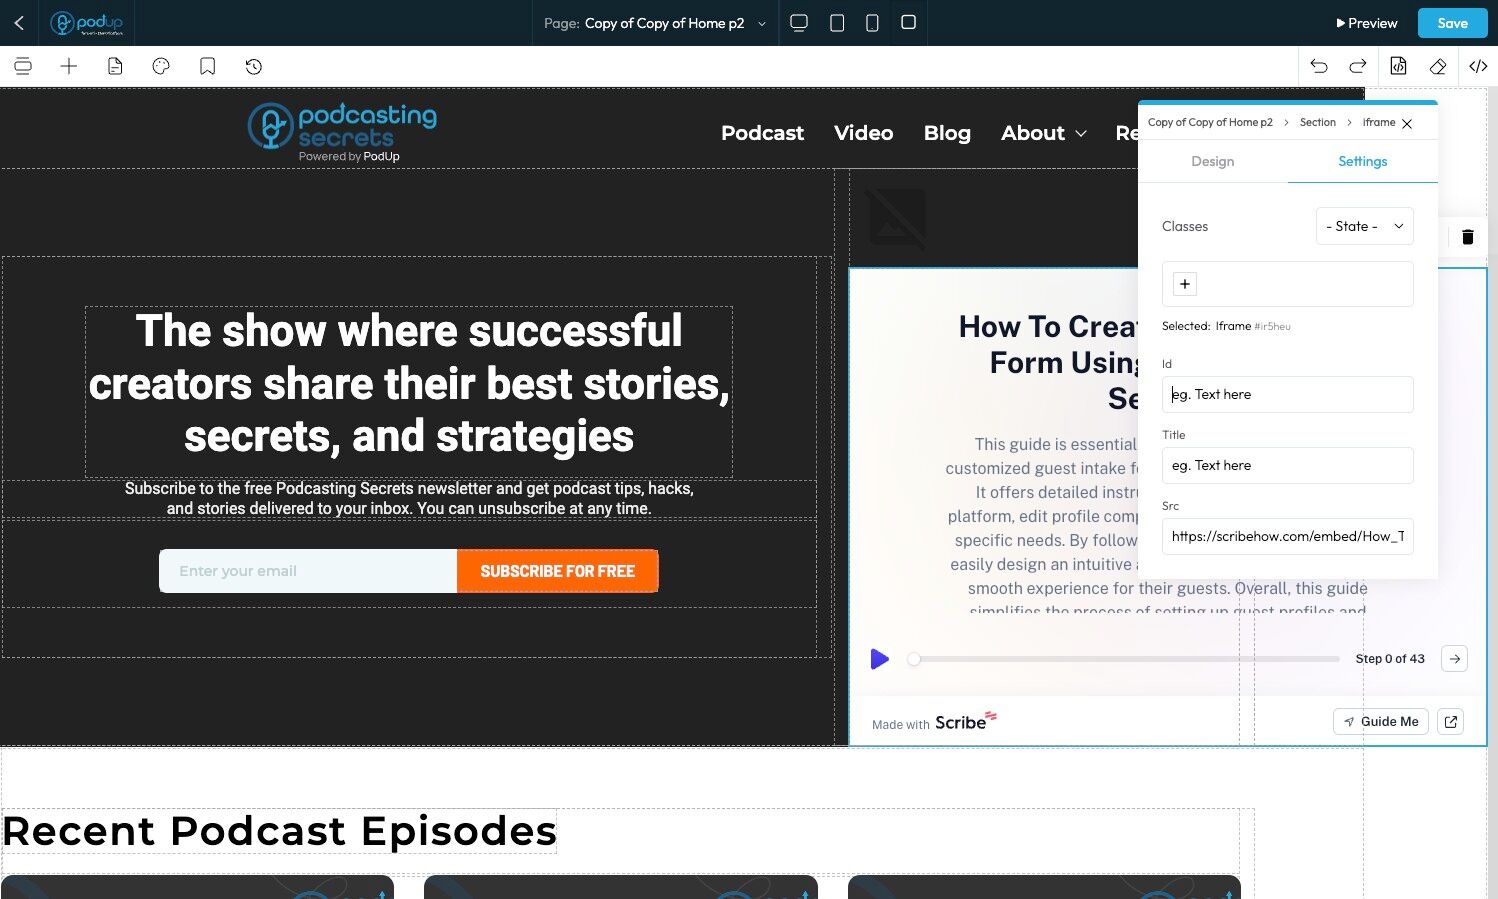Open the code view icon
Screen dimensions: 1498x899
[1478, 66]
